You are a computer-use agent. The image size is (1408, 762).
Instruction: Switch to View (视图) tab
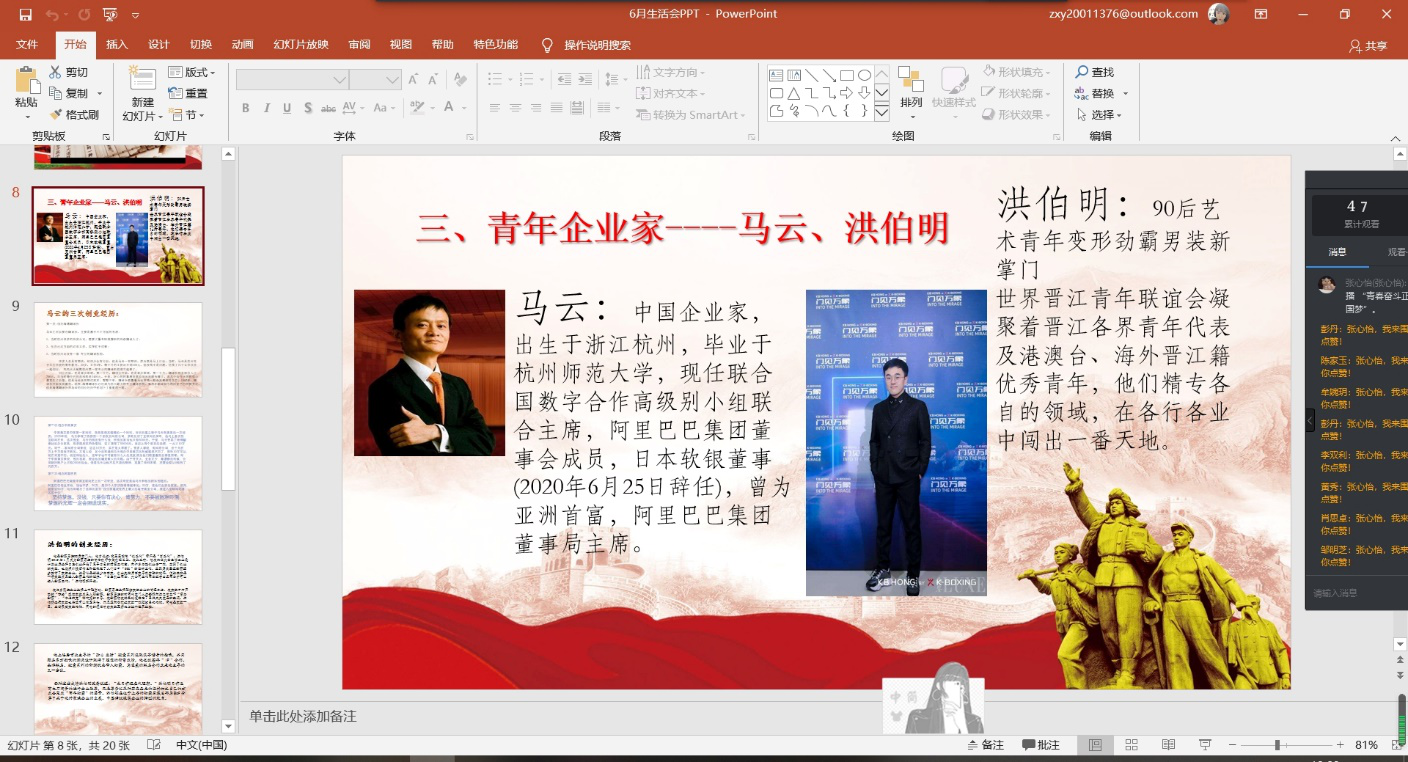(401, 45)
